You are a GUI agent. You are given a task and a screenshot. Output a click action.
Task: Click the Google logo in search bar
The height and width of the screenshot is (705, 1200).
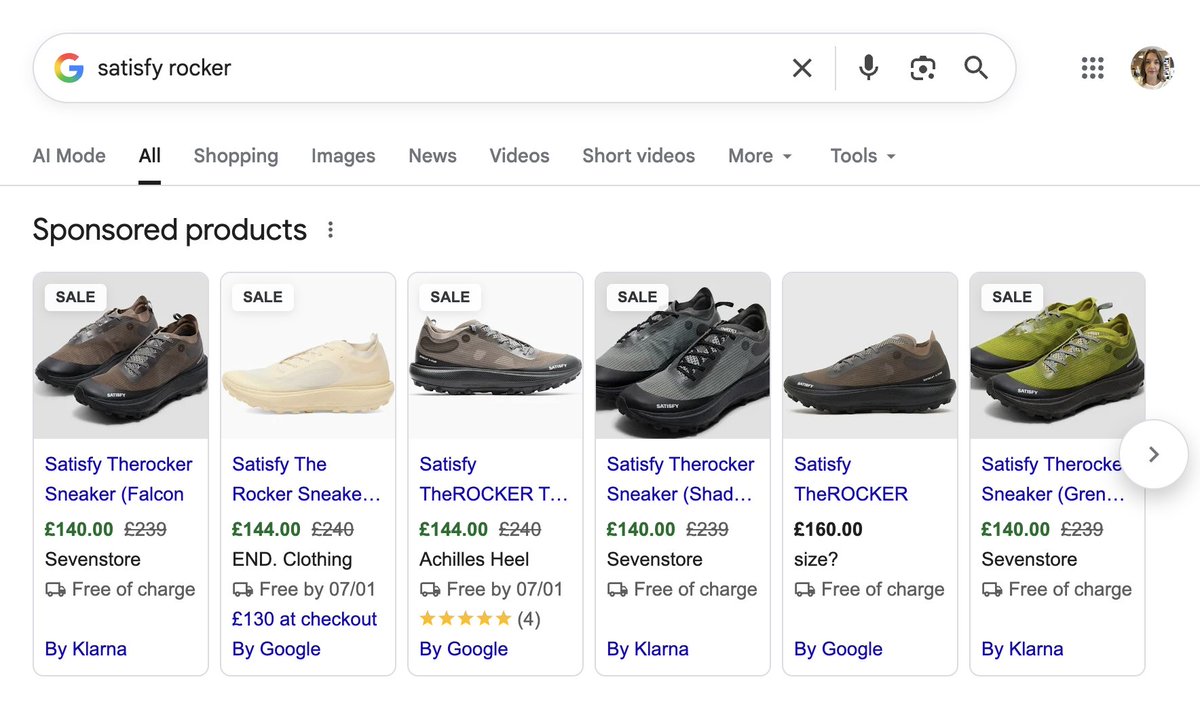tap(69, 68)
